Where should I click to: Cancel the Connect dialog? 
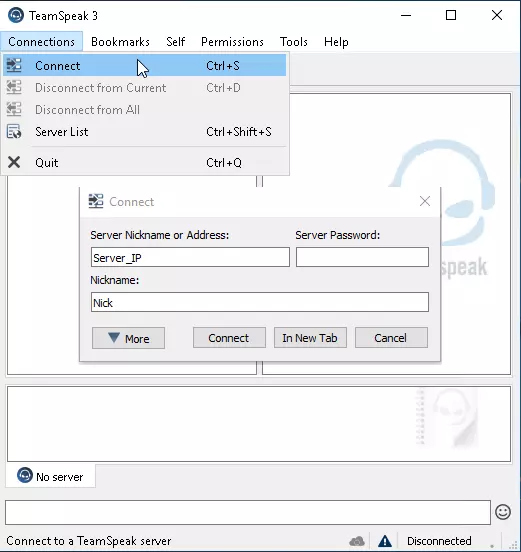pyautogui.click(x=391, y=338)
